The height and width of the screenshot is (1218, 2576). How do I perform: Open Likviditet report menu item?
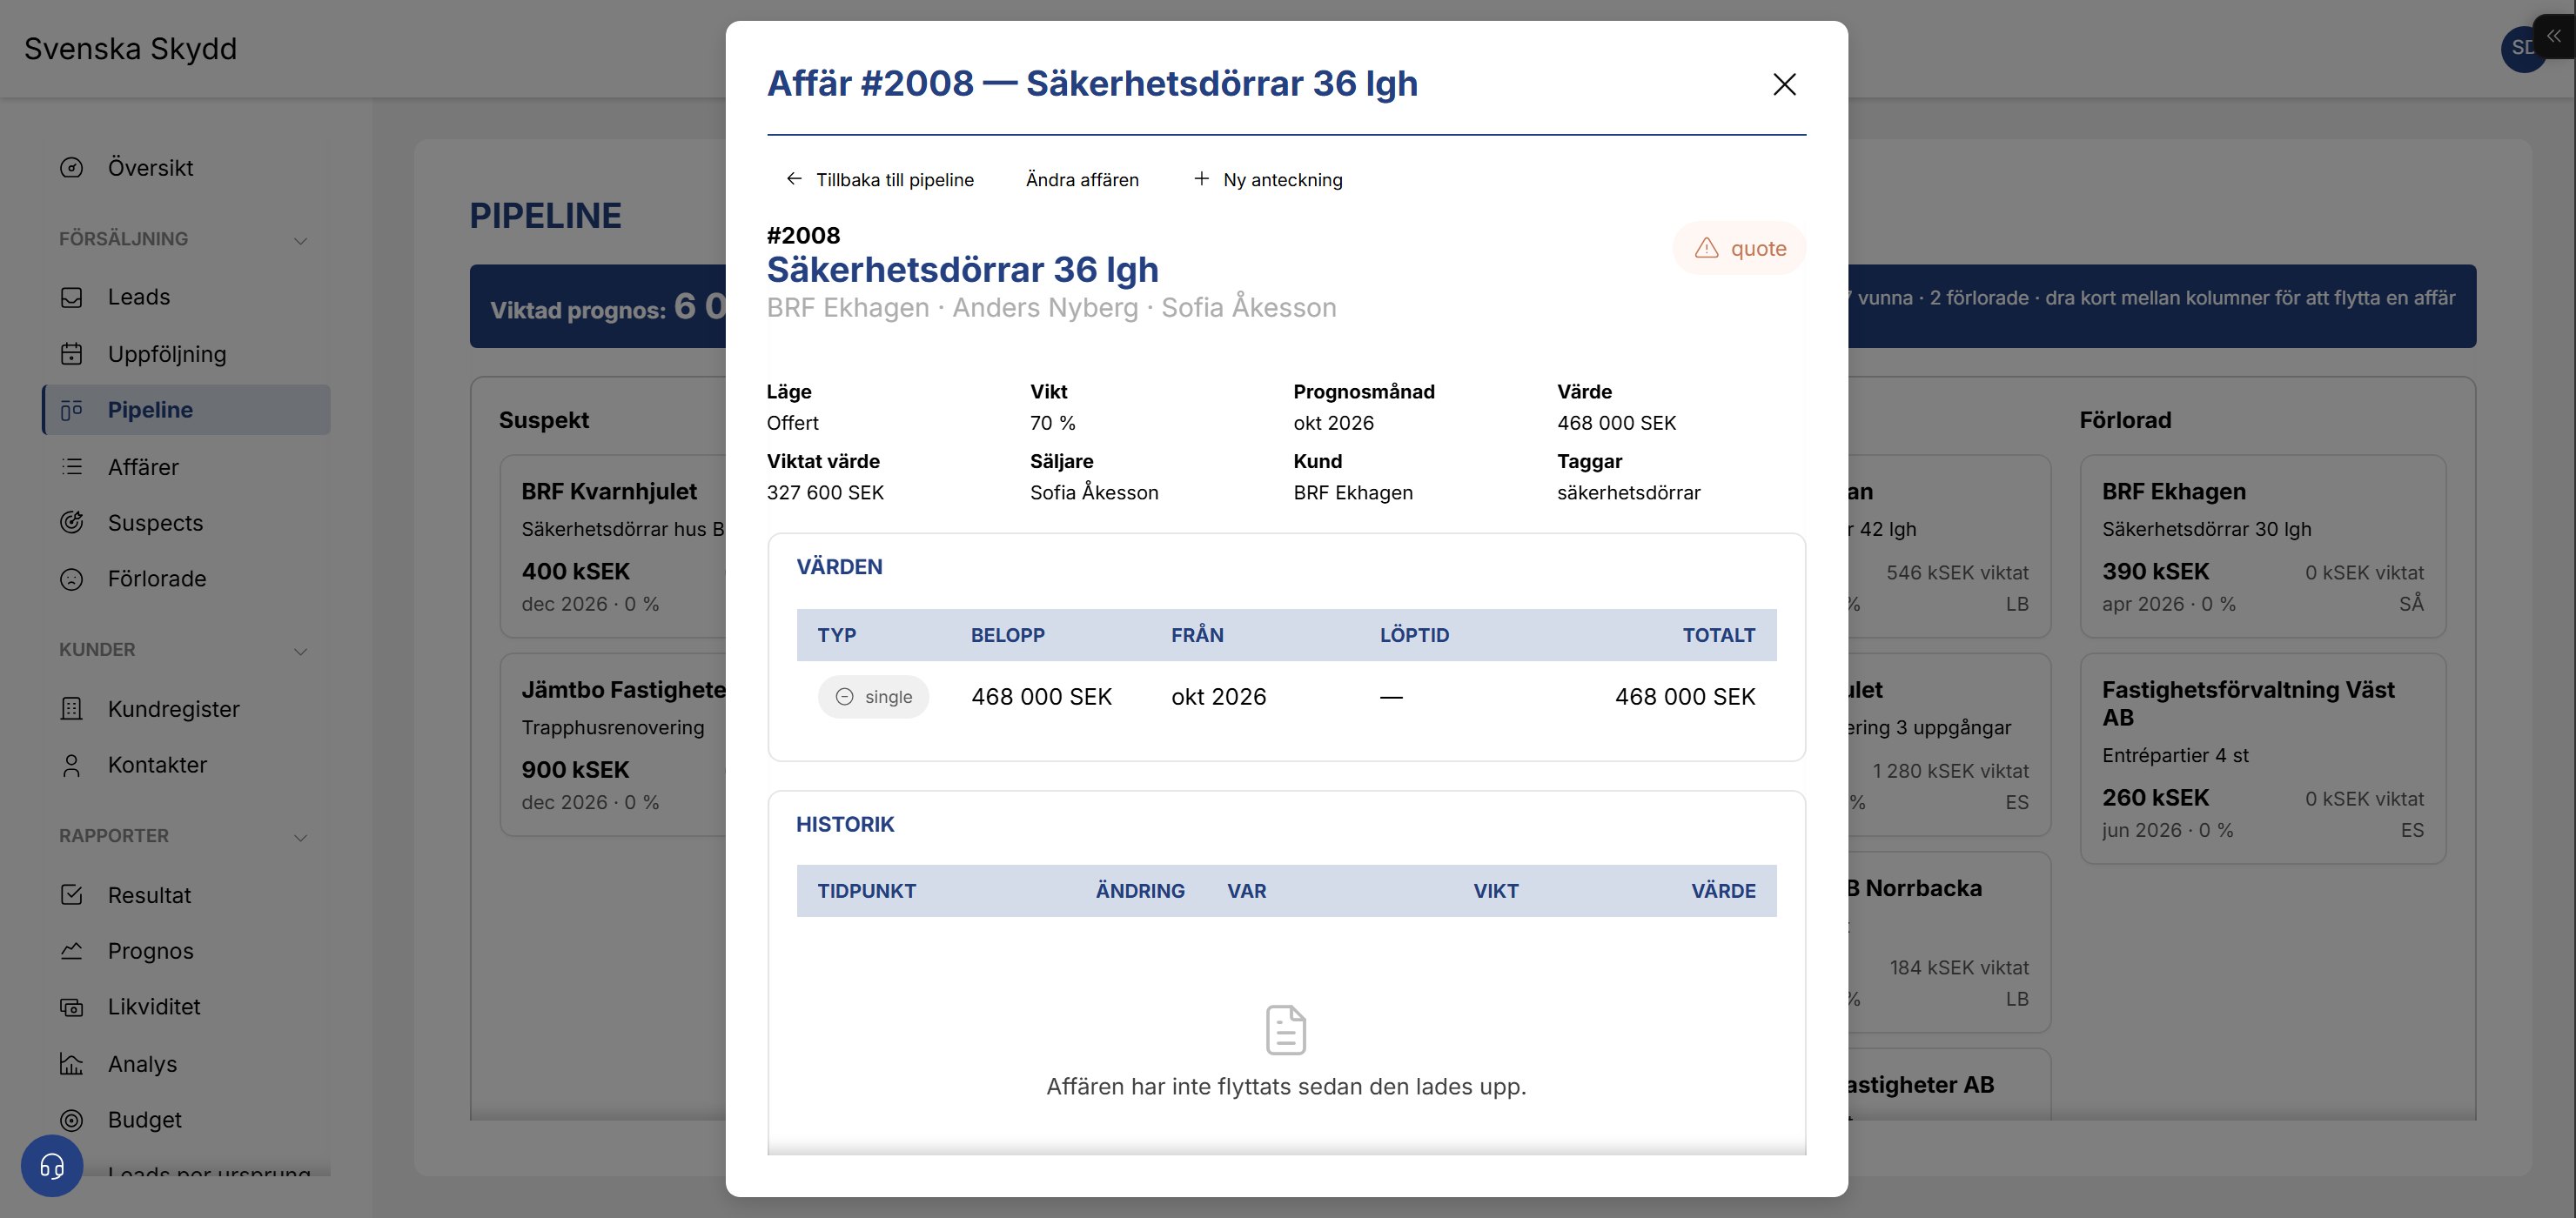(186, 1007)
